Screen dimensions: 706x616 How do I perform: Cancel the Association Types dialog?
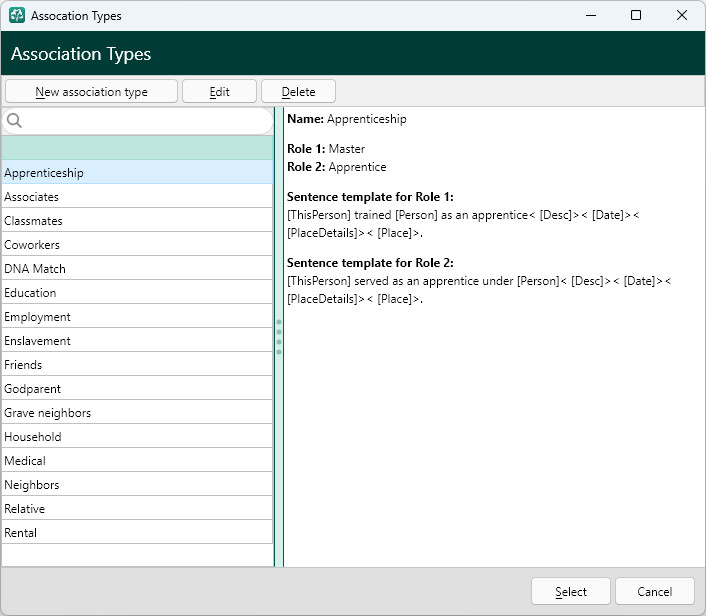click(x=654, y=591)
